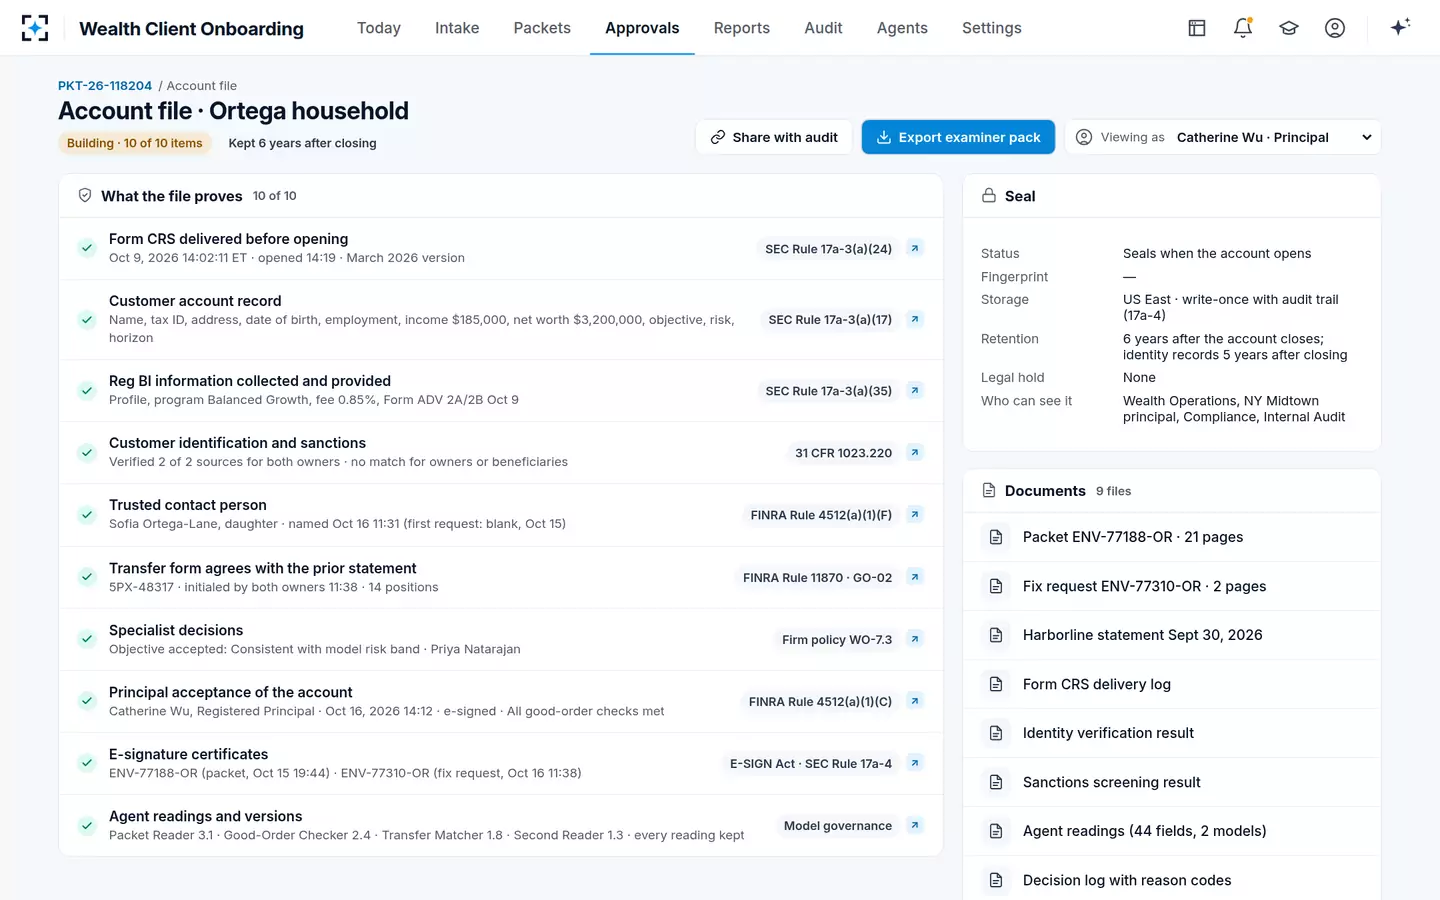This screenshot has height=900, width=1440.
Task: Open the layout panel icon in header
Action: pyautogui.click(x=1197, y=28)
